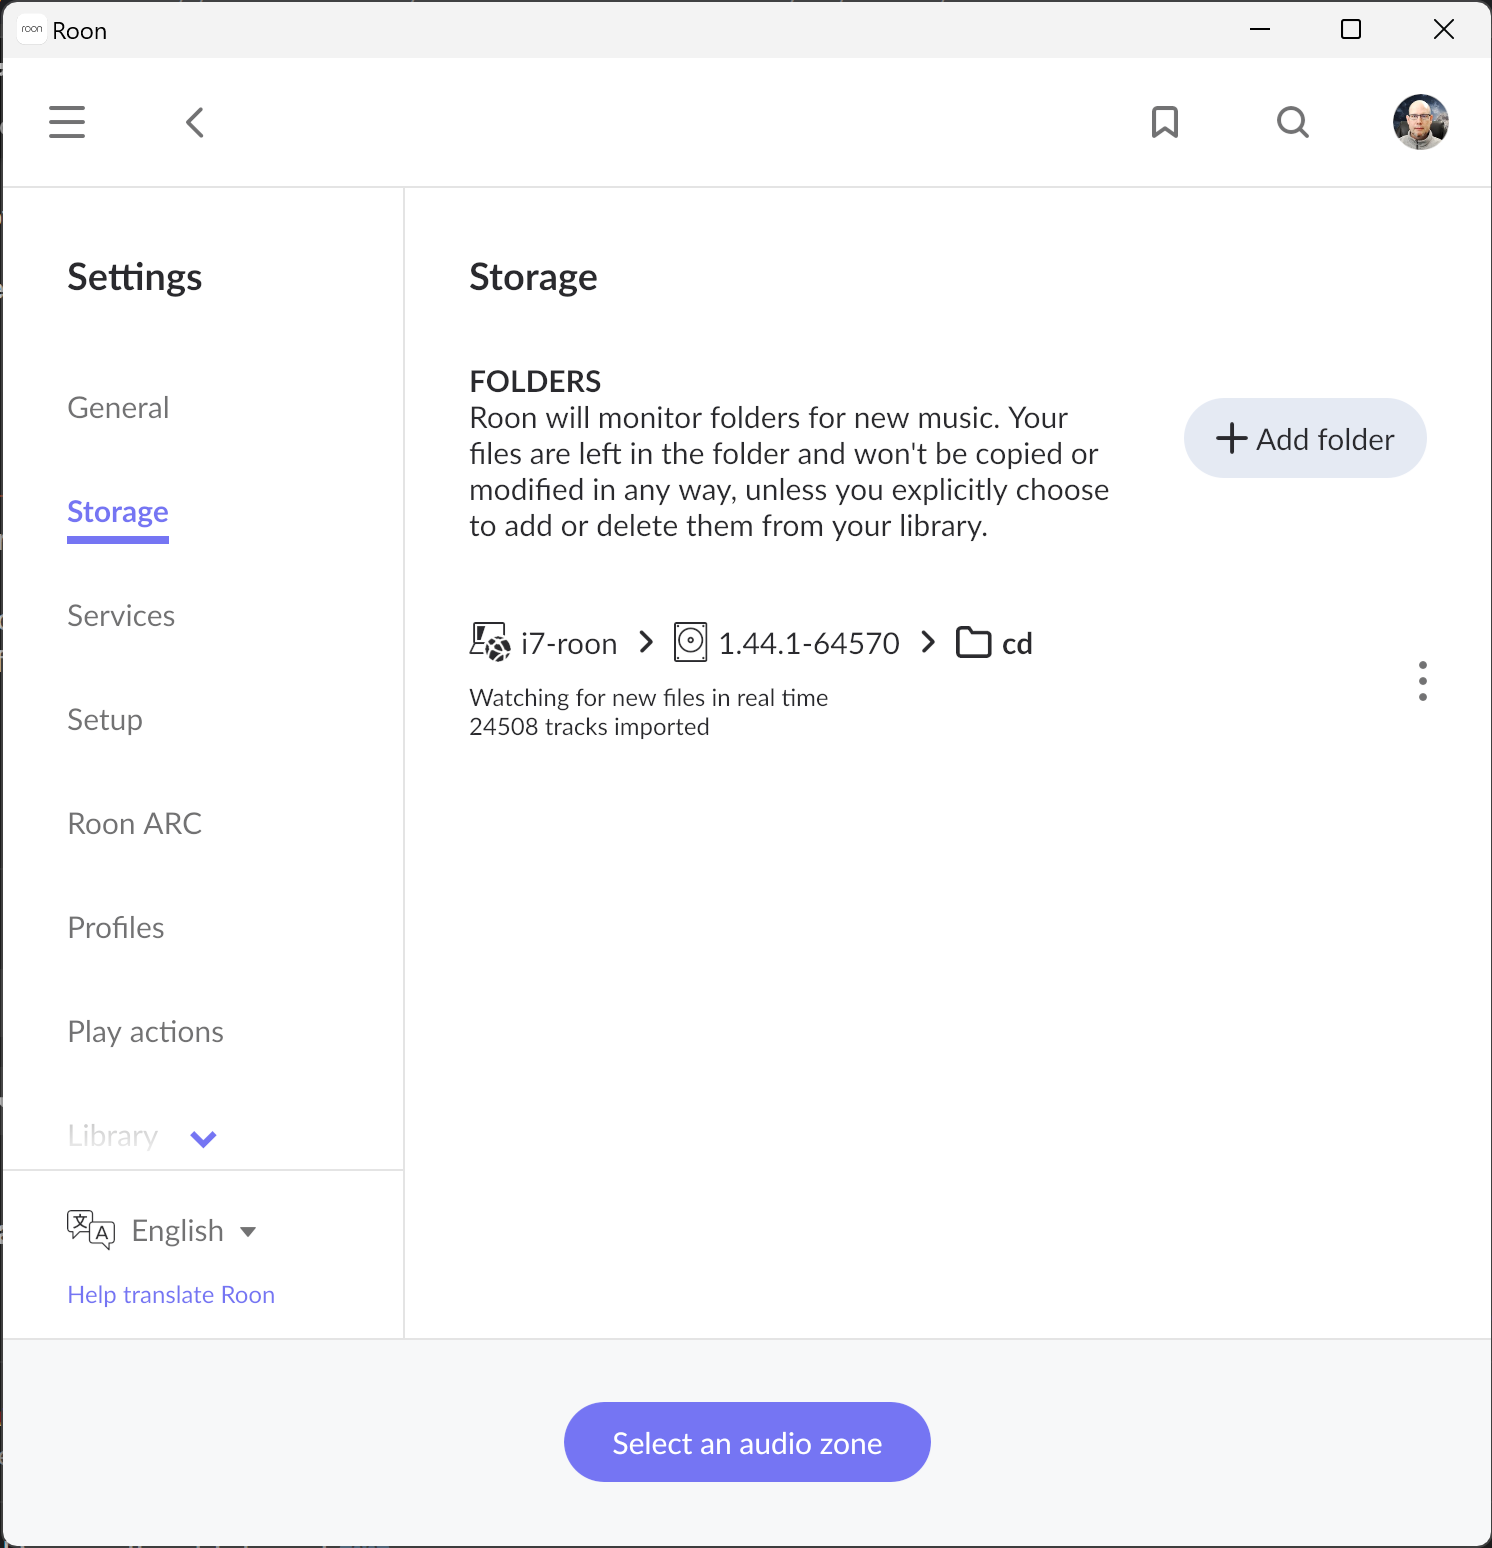Open Services settings

pos(121,616)
